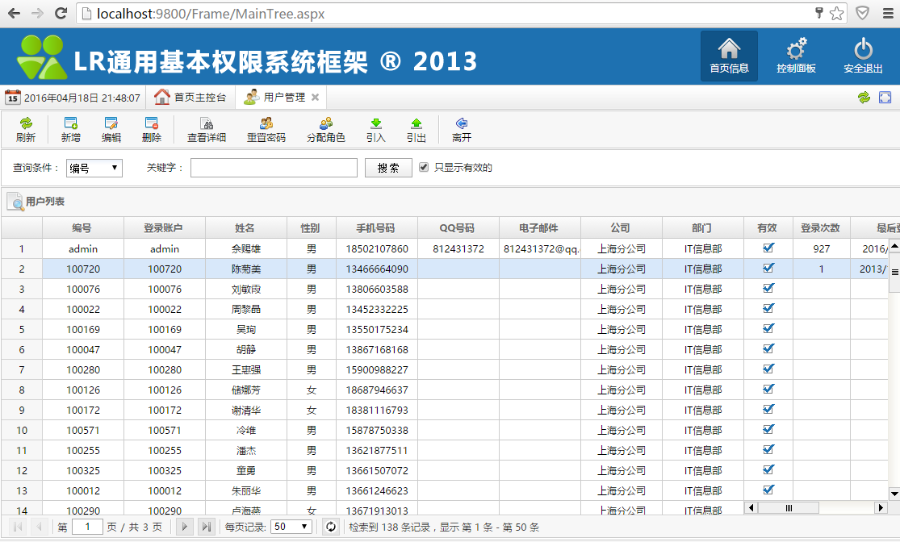This screenshot has height=542, width=900.
Task: Open the 每页记录 page size dropdown
Action: pyautogui.click(x=291, y=527)
